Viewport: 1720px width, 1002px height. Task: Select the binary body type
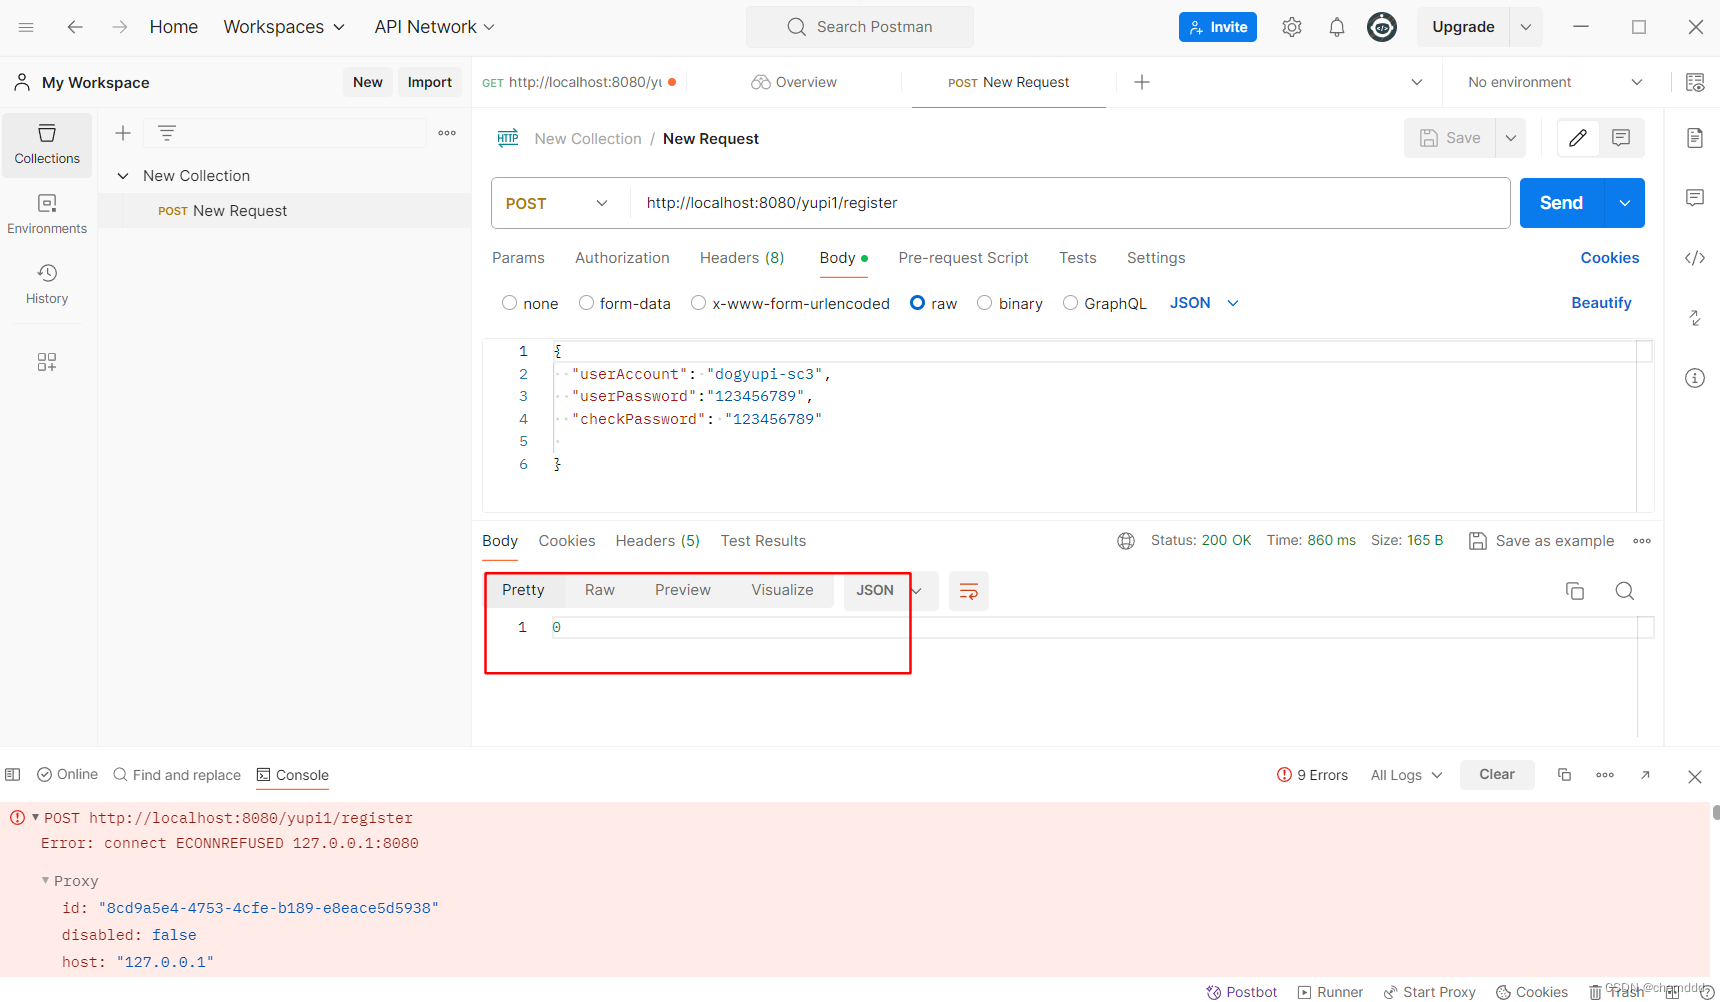click(x=985, y=303)
